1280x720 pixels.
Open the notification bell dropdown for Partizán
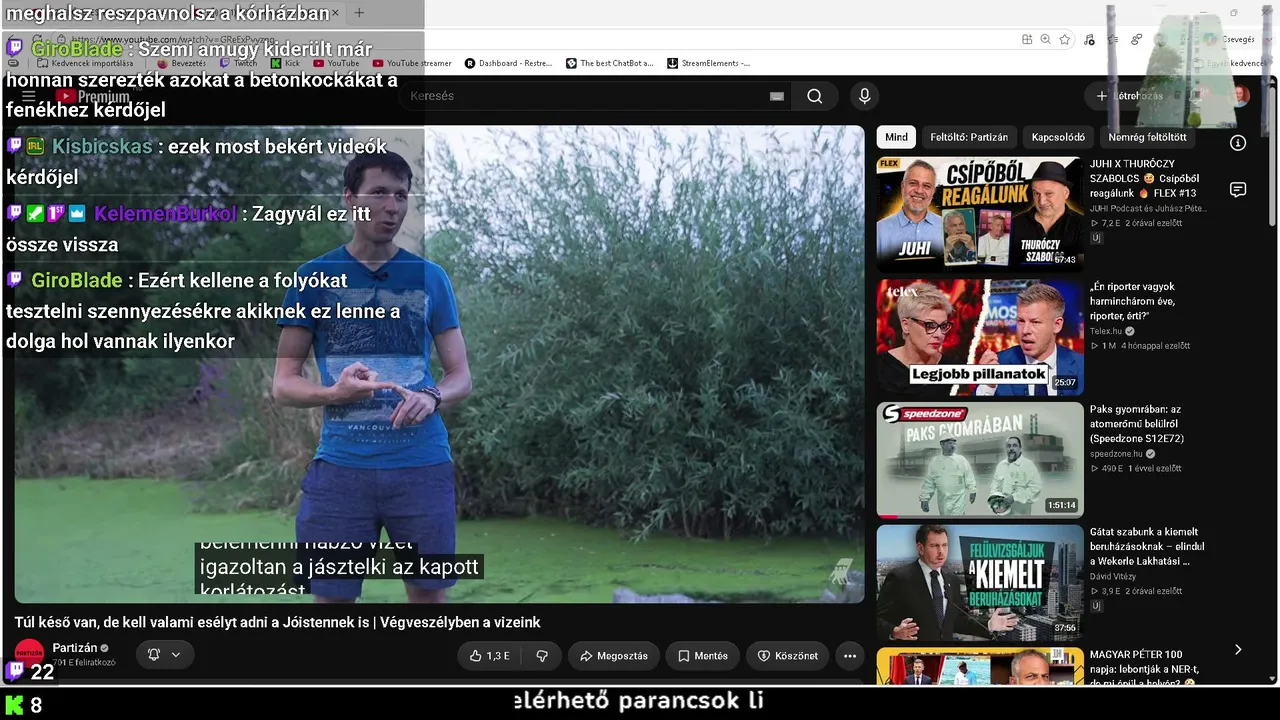point(164,655)
